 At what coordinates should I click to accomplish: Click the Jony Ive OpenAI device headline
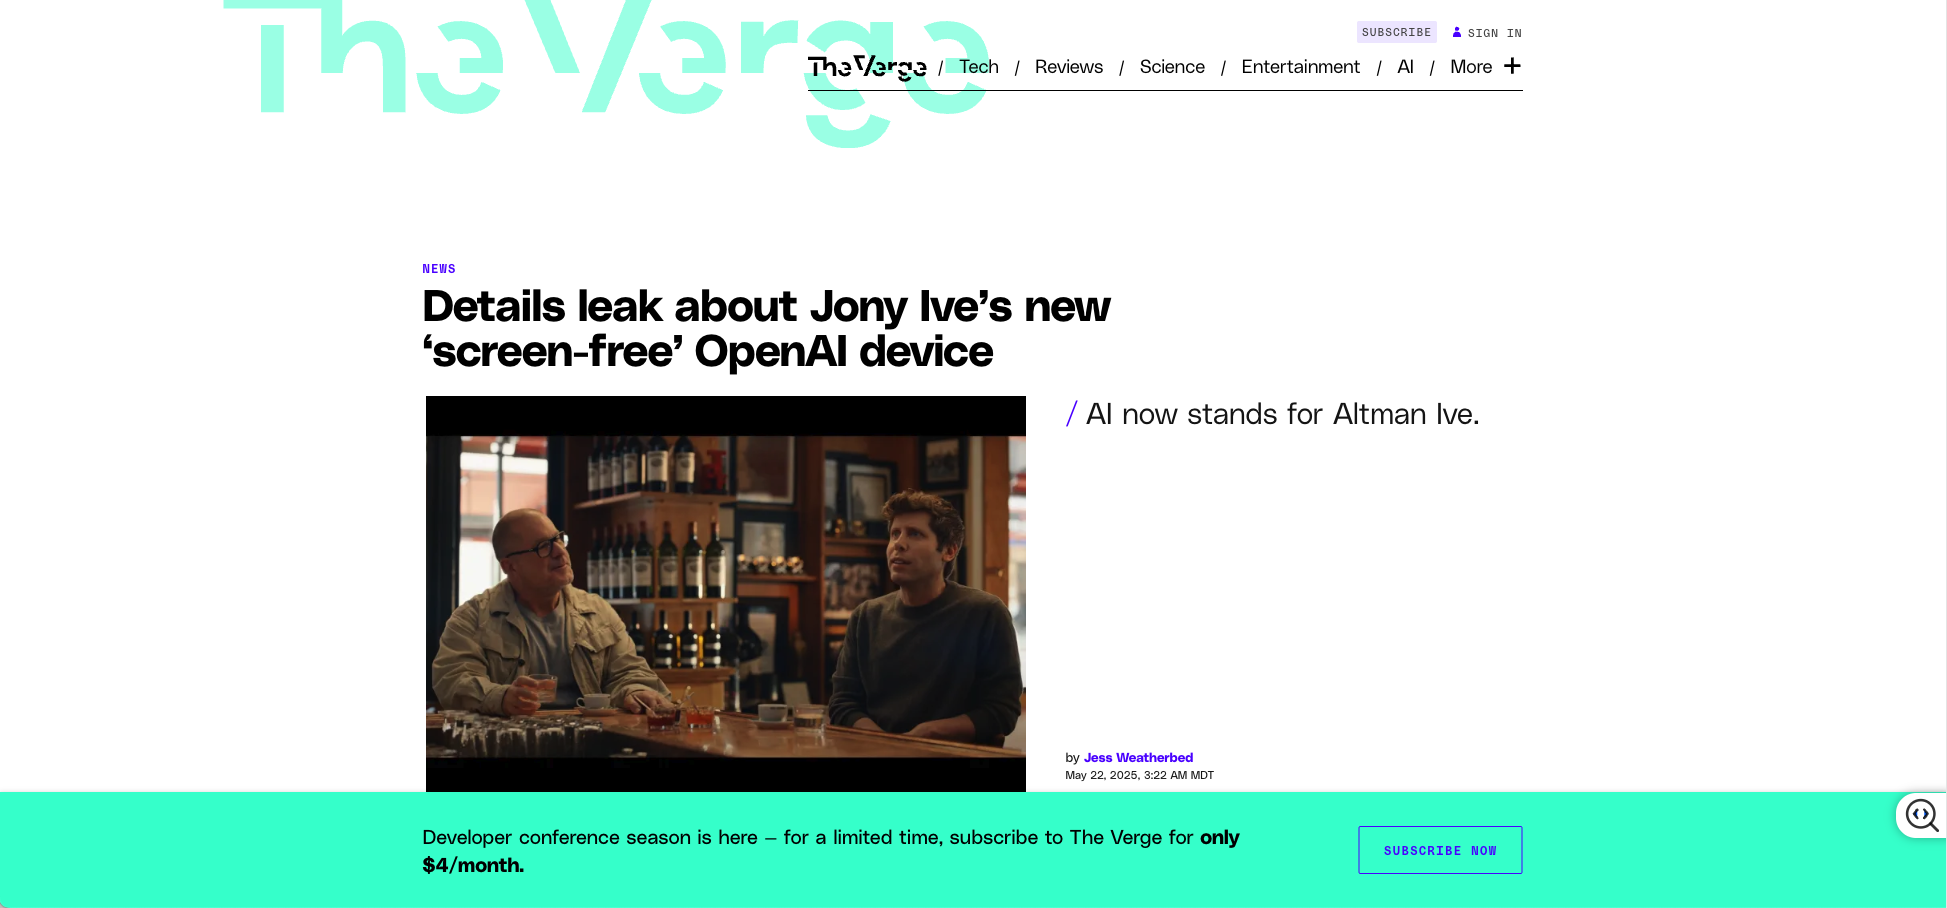[766, 329]
